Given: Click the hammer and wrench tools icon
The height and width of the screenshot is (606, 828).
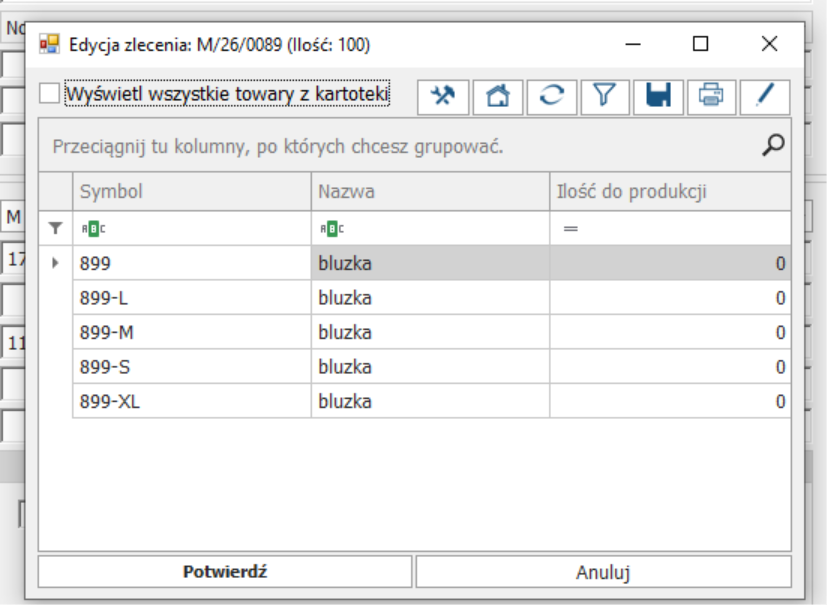Looking at the screenshot, I should coord(443,95).
